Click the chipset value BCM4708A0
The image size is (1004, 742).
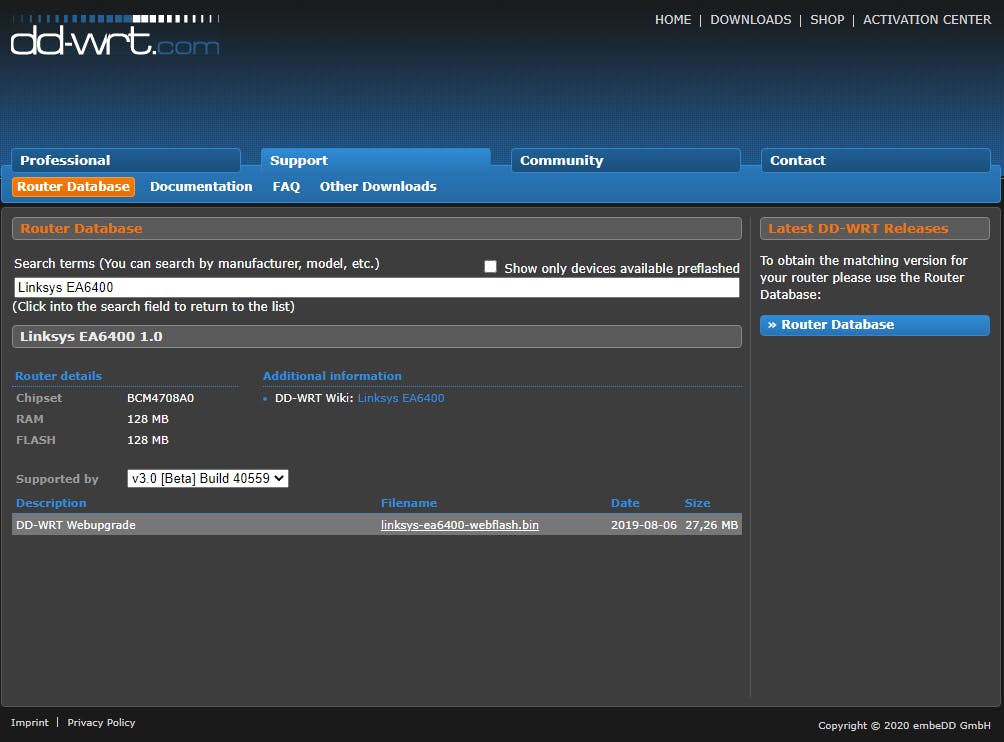[160, 398]
